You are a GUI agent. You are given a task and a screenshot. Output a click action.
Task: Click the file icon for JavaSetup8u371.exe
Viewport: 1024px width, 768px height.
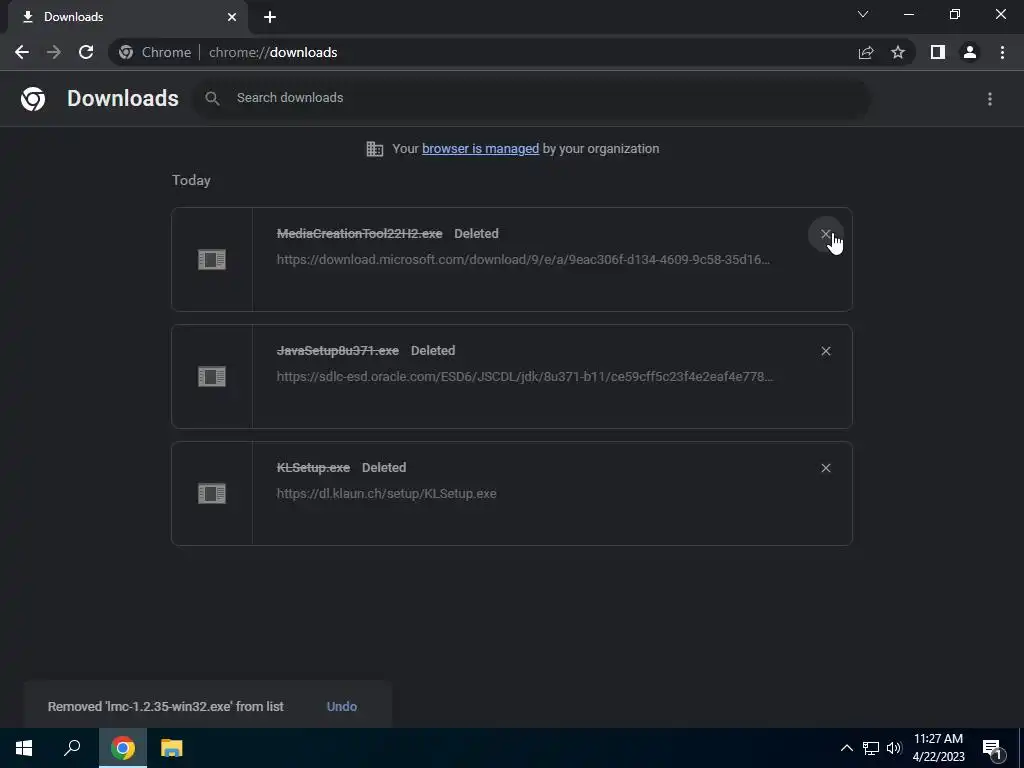212,376
